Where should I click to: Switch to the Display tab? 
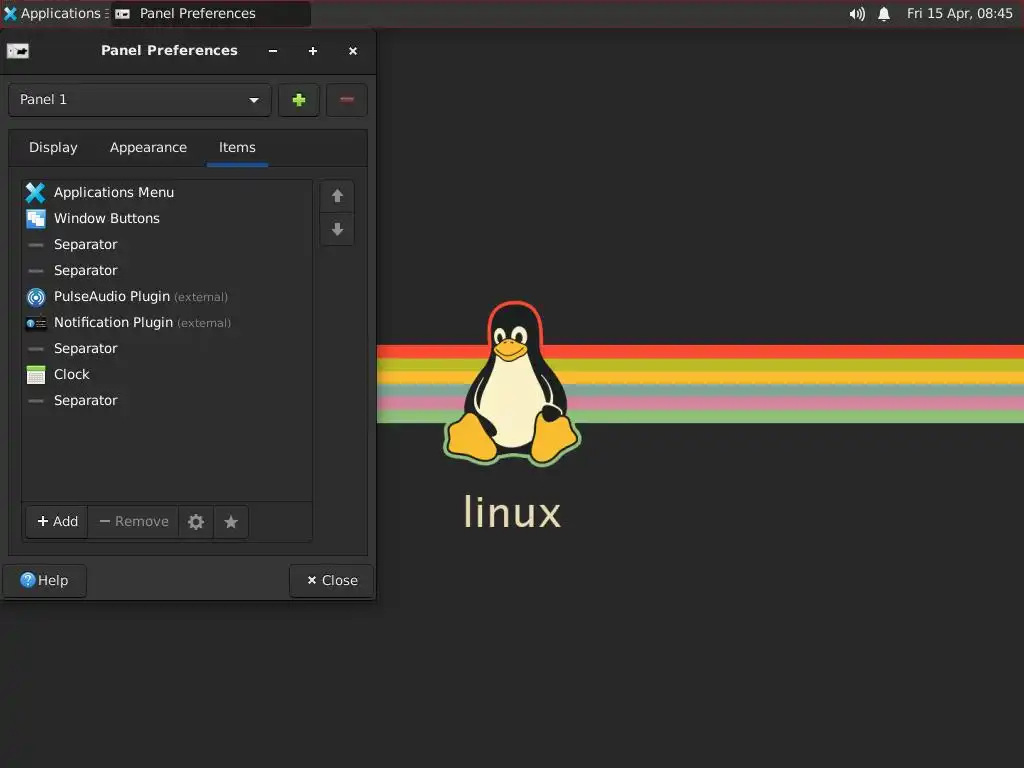pos(53,148)
